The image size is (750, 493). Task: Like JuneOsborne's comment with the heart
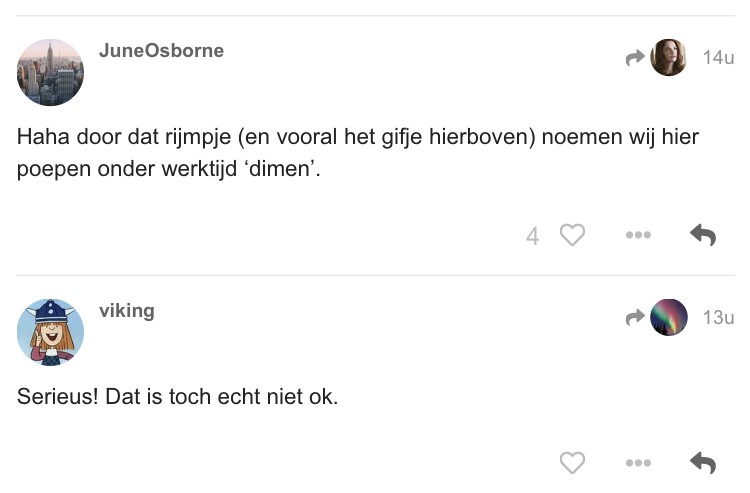572,235
